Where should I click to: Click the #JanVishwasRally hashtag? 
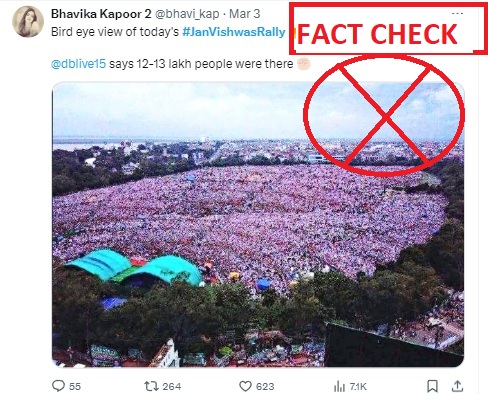click(234, 32)
